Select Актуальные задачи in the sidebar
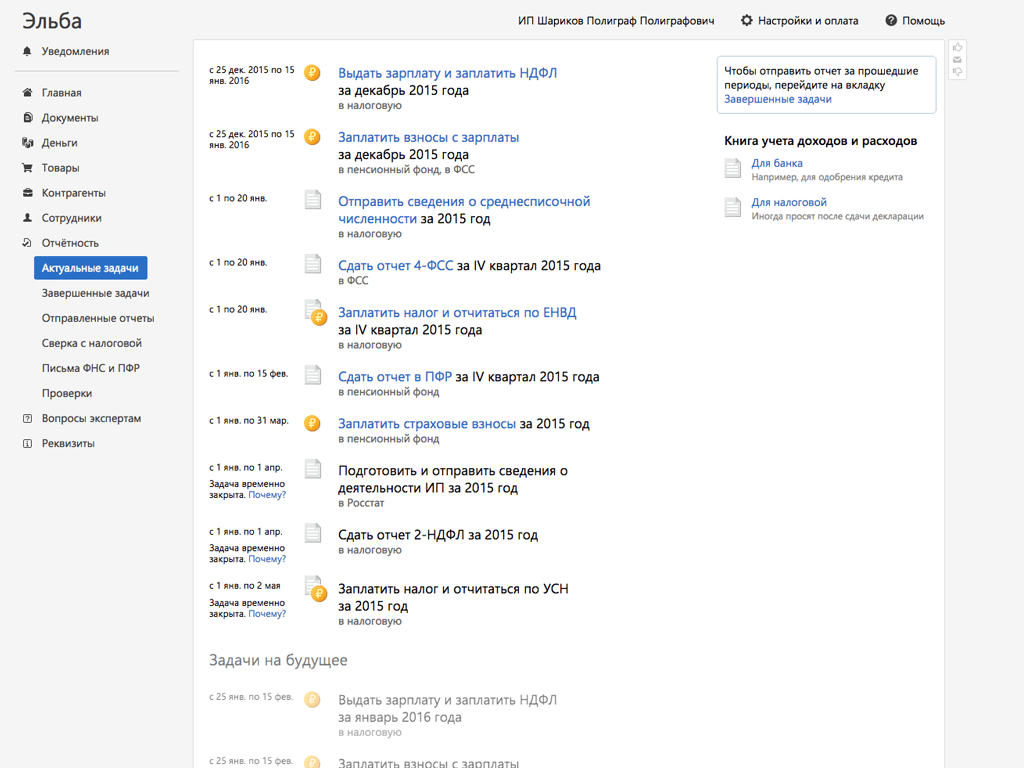The width and height of the screenshot is (1024, 768). [x=90, y=268]
